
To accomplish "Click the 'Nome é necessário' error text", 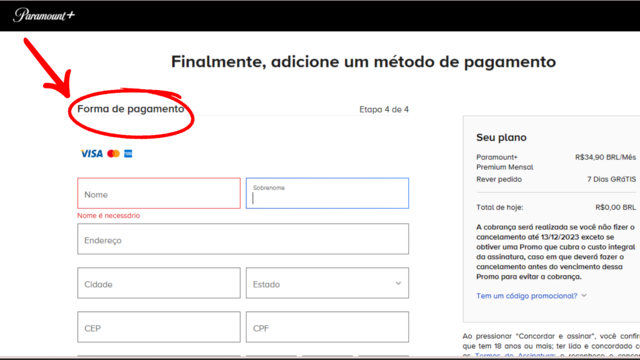I will (x=109, y=216).
